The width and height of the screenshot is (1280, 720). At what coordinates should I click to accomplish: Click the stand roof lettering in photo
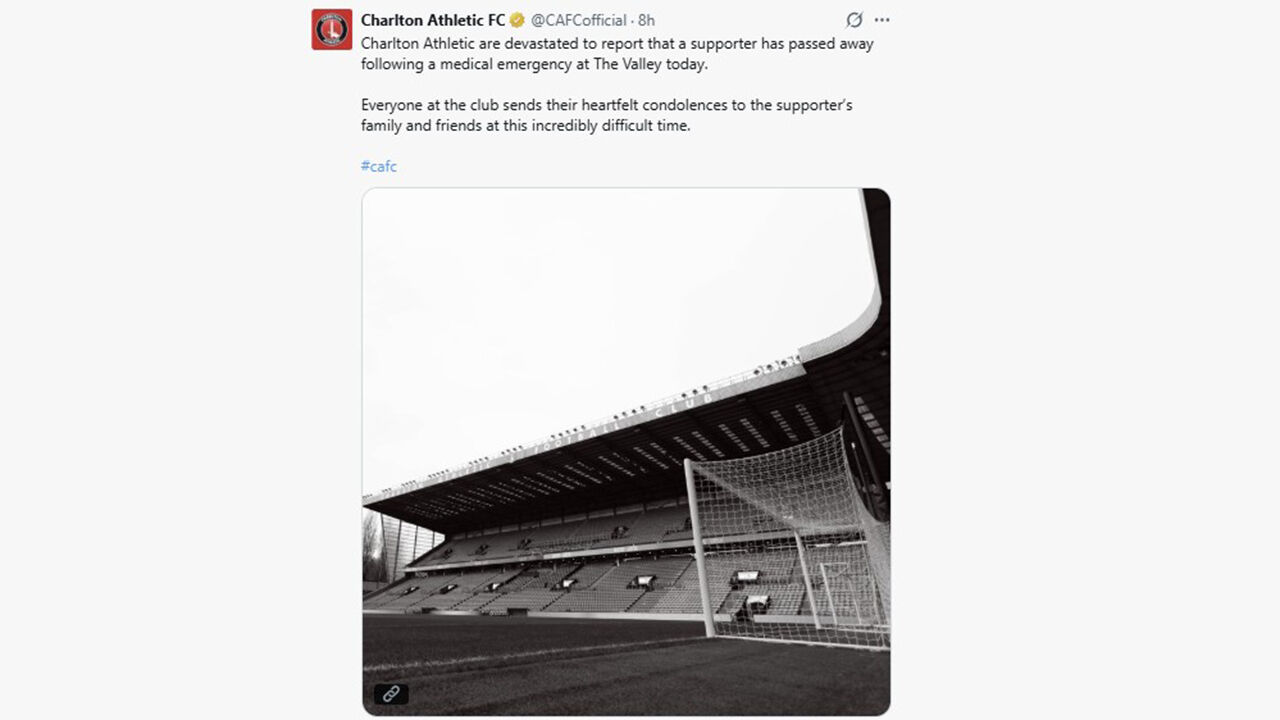(690, 407)
